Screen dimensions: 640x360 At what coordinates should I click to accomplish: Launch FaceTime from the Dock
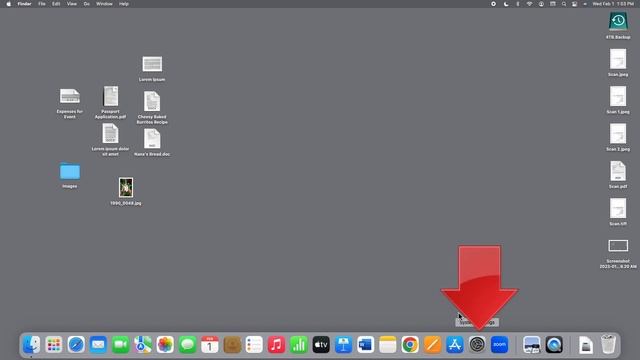click(120, 345)
